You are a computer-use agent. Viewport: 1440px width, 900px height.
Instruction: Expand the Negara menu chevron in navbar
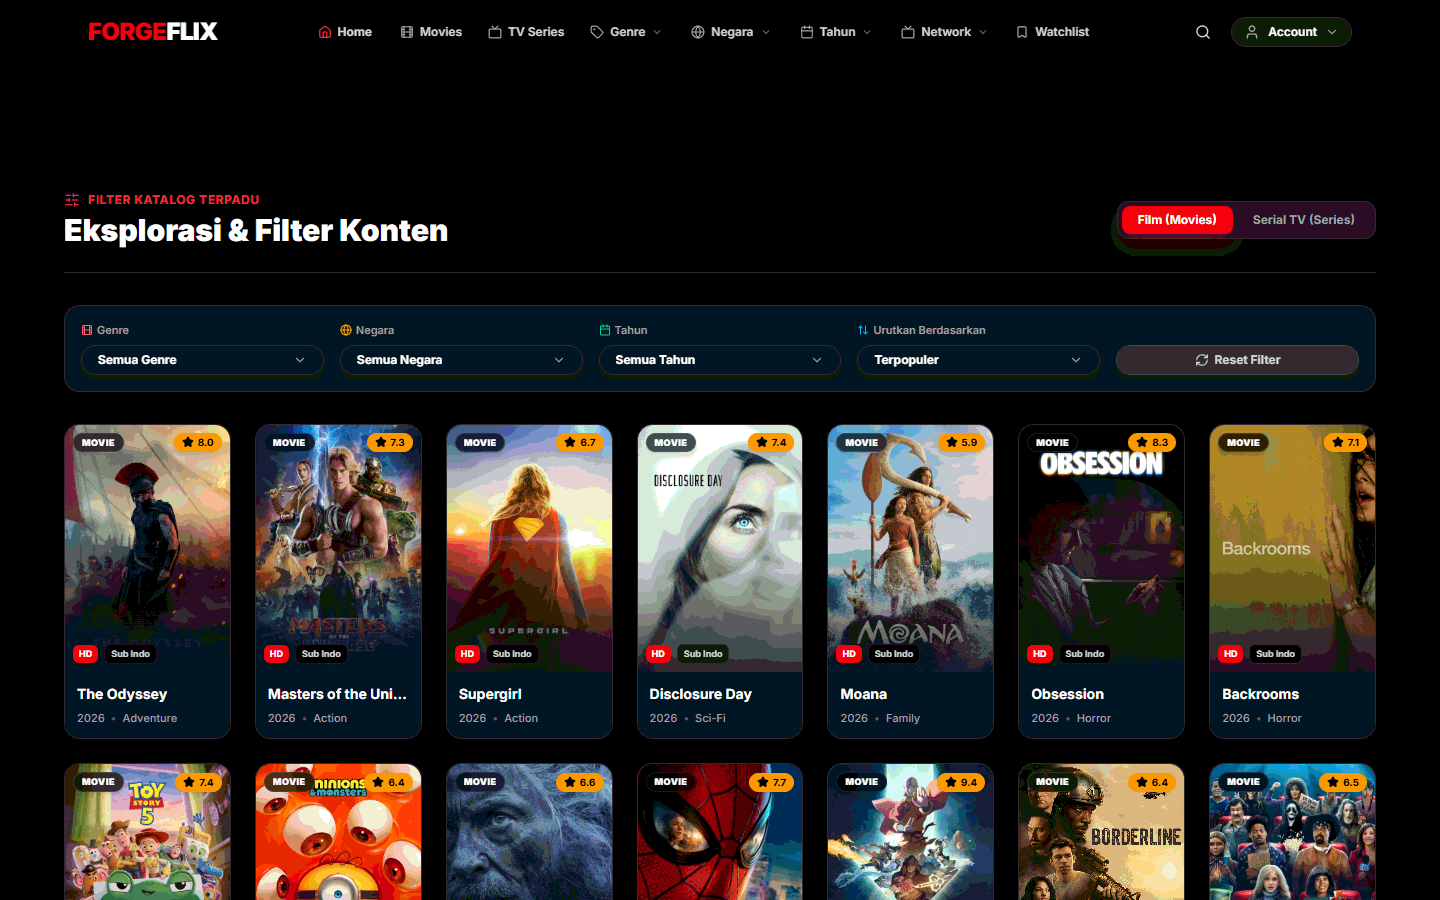click(766, 32)
